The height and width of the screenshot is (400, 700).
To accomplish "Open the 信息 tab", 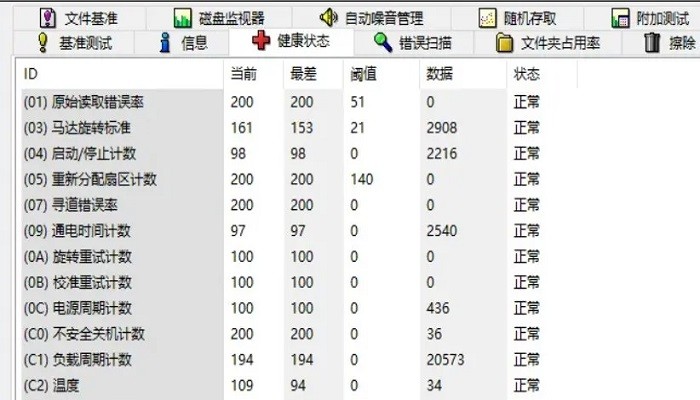I will (182, 43).
